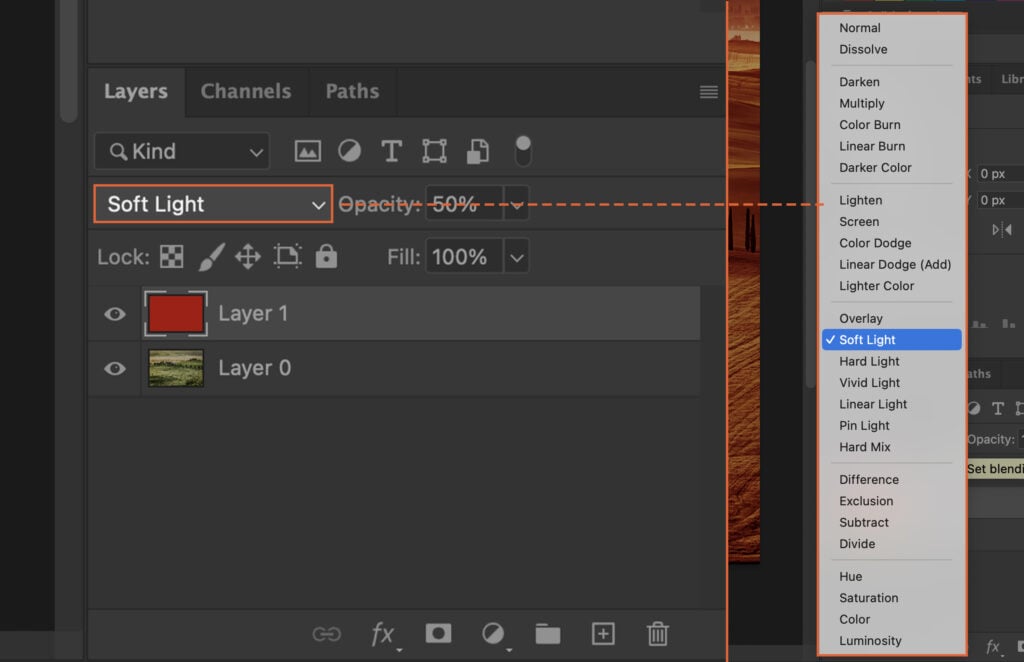Delete the selected layer
The image size is (1024, 662).
pyautogui.click(x=657, y=633)
